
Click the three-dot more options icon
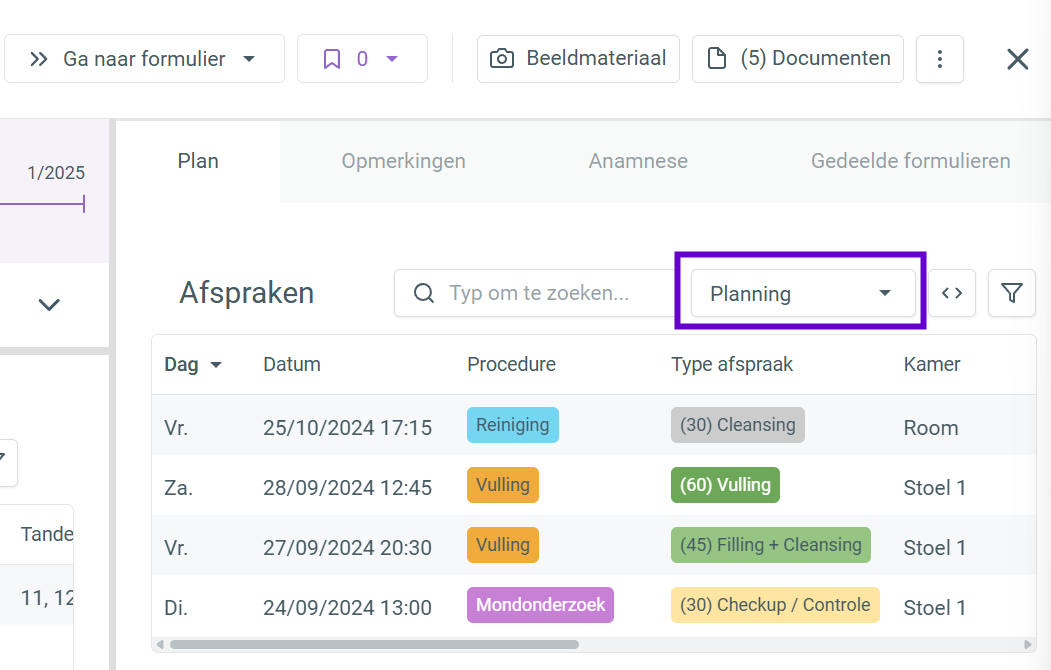click(939, 59)
